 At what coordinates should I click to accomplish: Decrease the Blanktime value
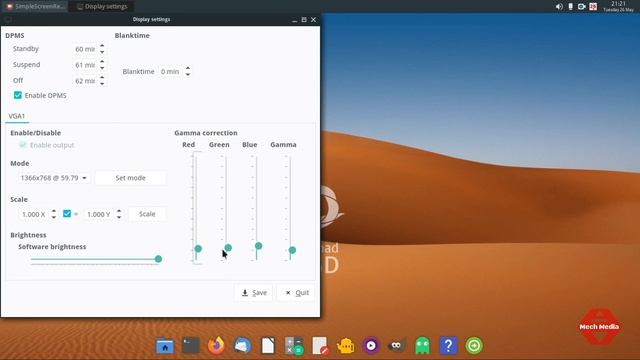(x=188, y=74)
